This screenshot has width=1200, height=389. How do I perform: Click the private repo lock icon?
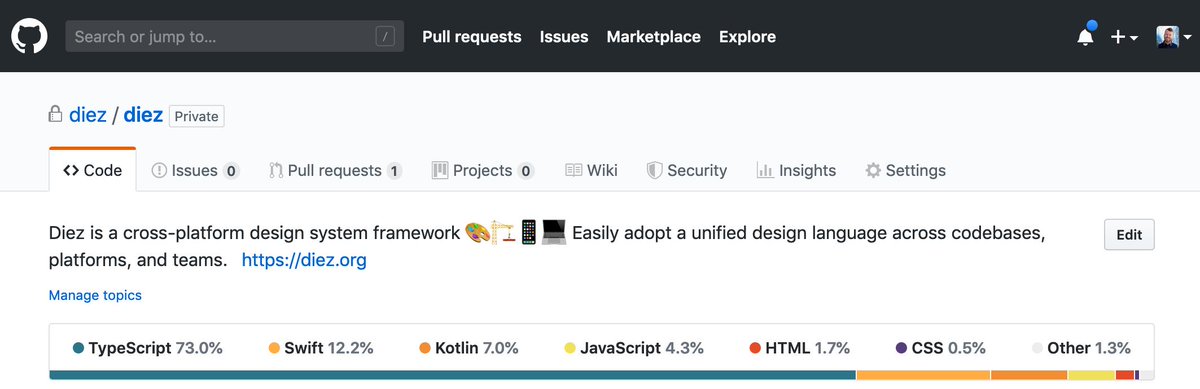click(x=56, y=115)
